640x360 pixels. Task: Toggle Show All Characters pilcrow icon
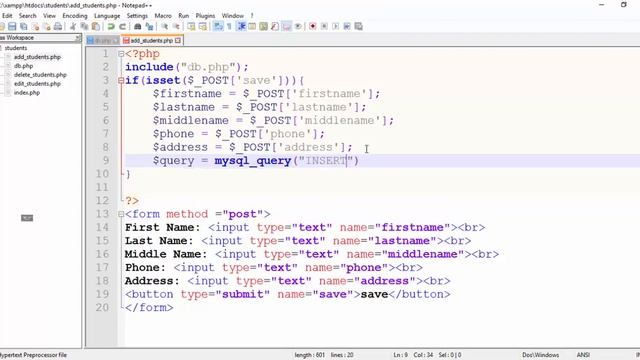tap(229, 27)
